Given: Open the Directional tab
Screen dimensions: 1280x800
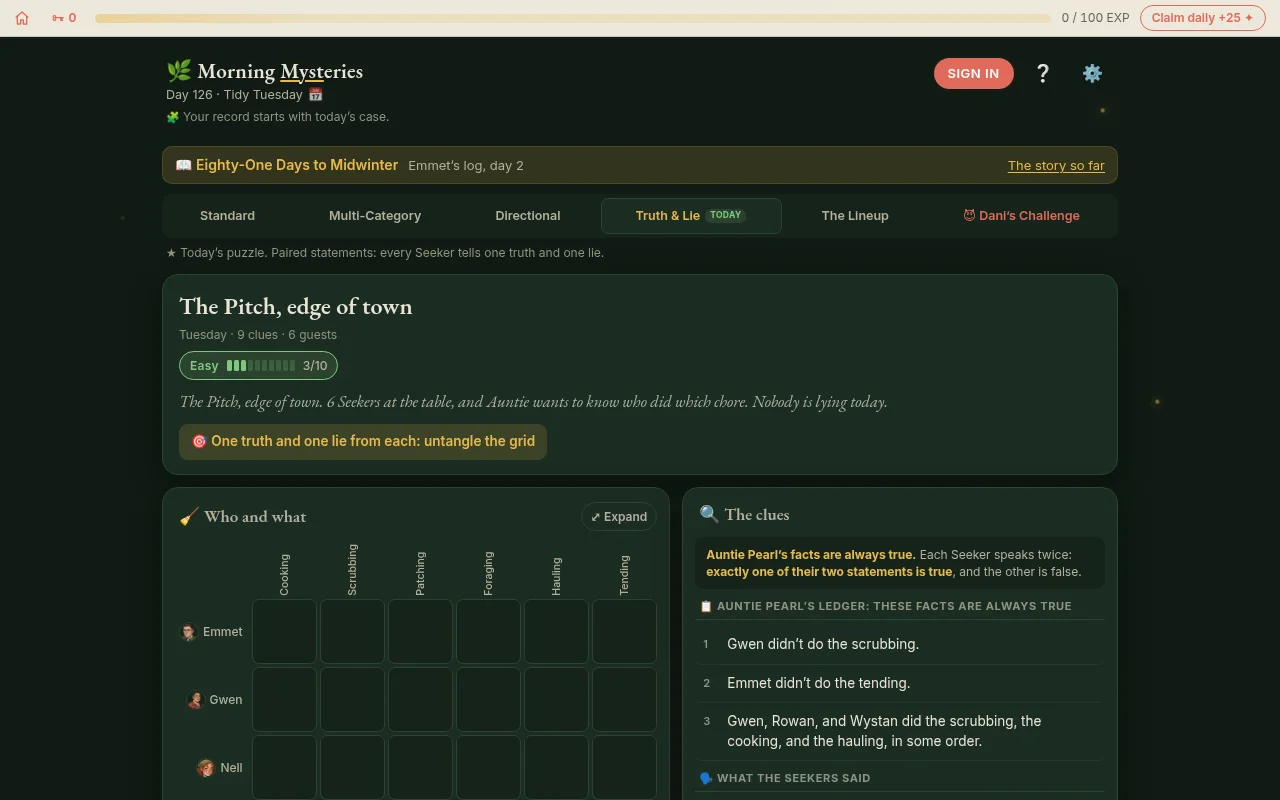Looking at the screenshot, I should click(x=528, y=216).
